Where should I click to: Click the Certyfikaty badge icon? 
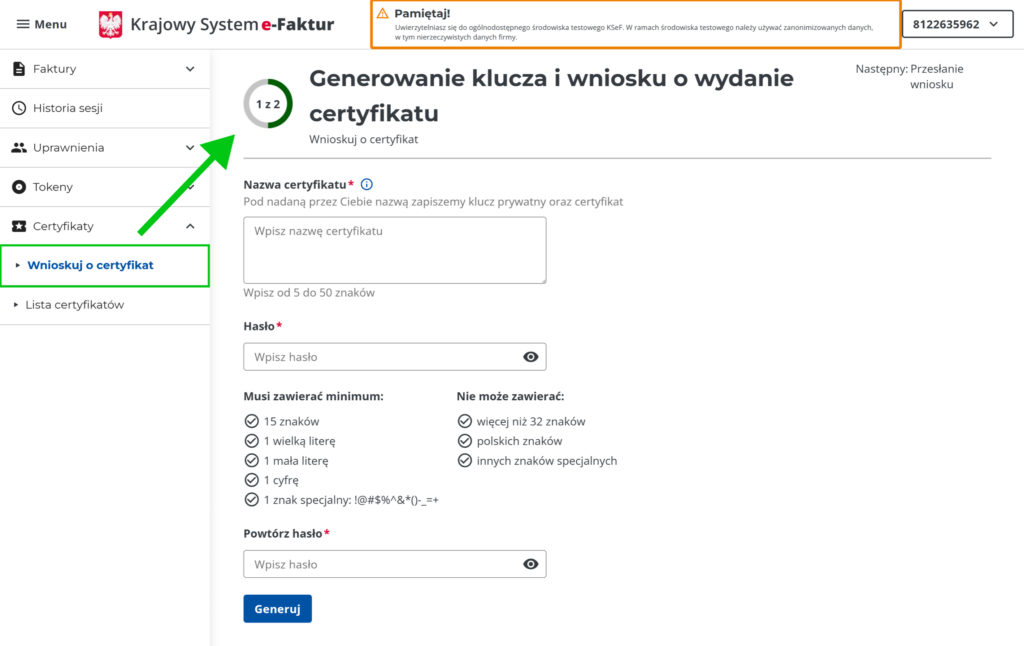point(18,226)
